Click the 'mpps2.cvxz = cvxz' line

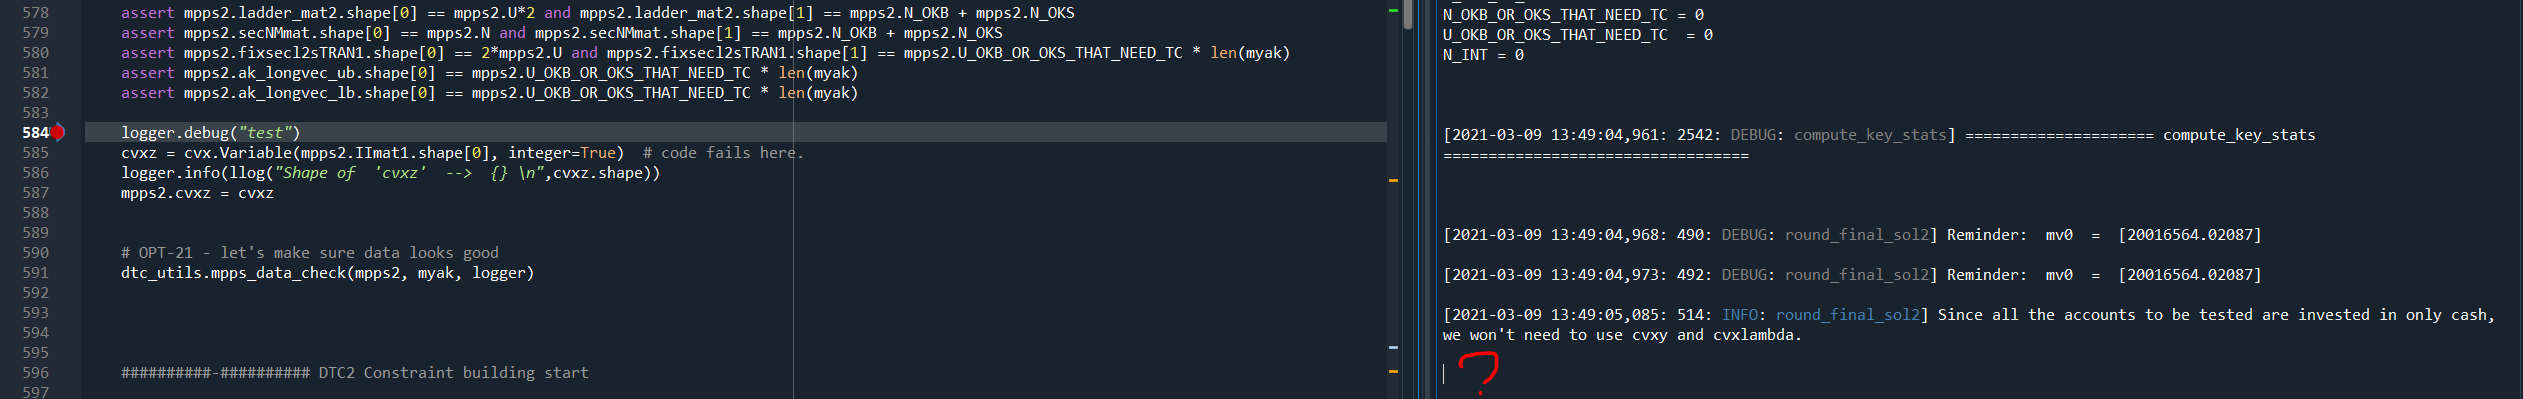pyautogui.click(x=197, y=193)
